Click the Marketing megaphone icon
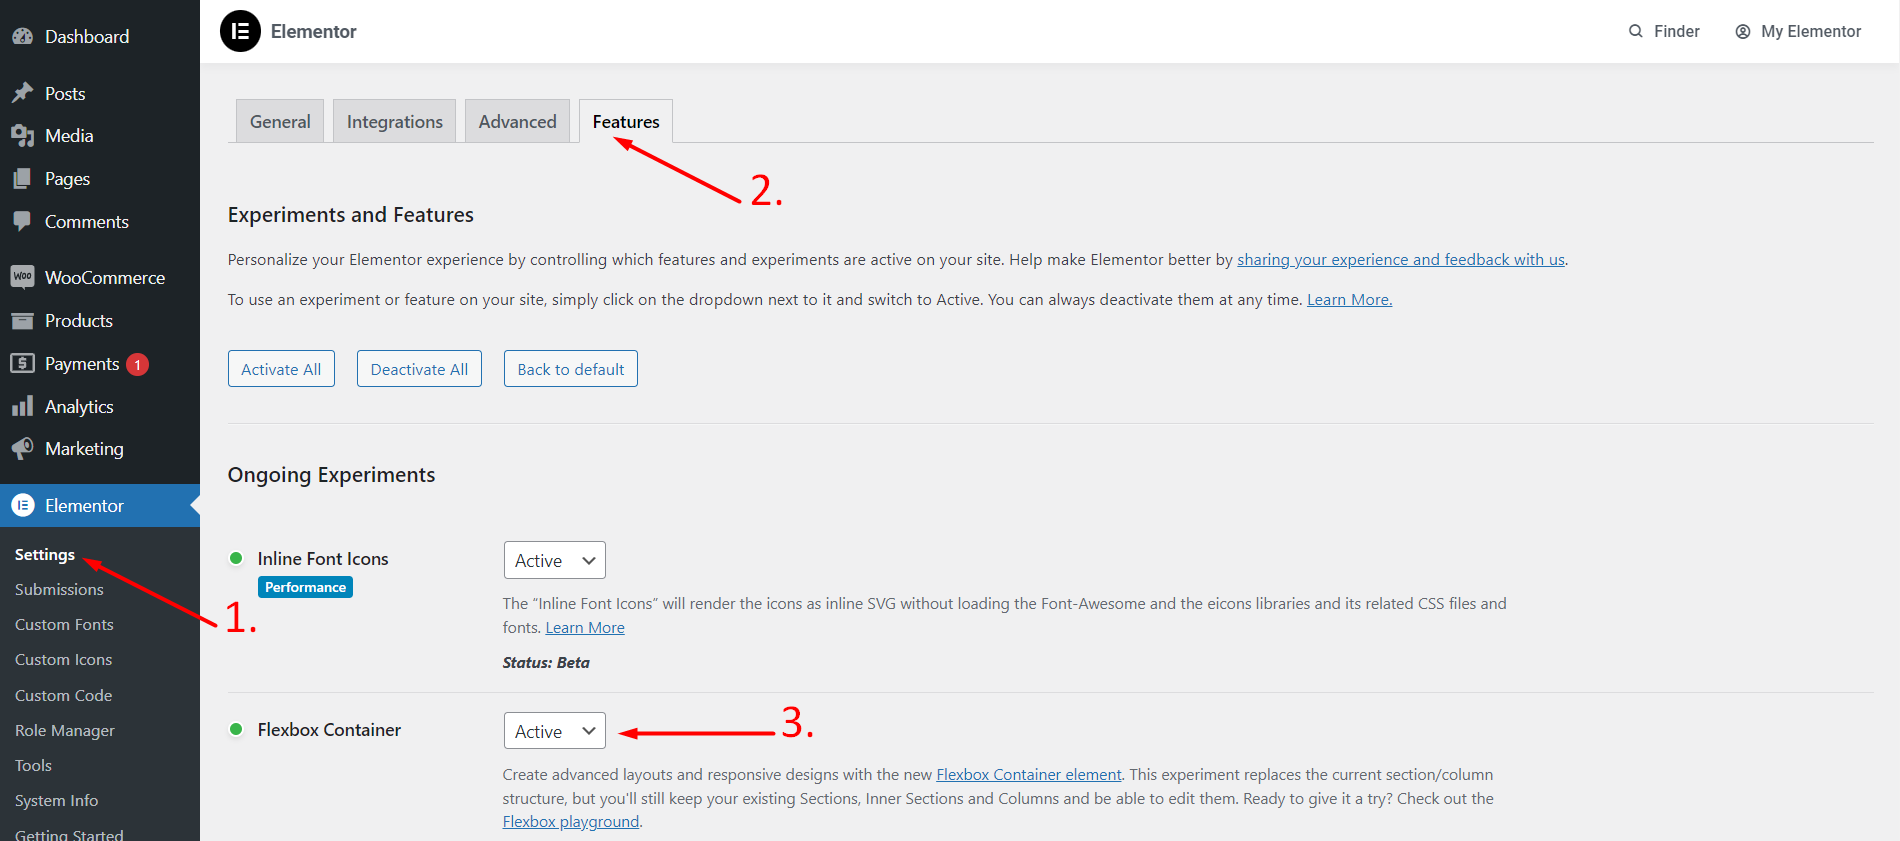Image resolution: width=1900 pixels, height=841 pixels. [x=22, y=448]
